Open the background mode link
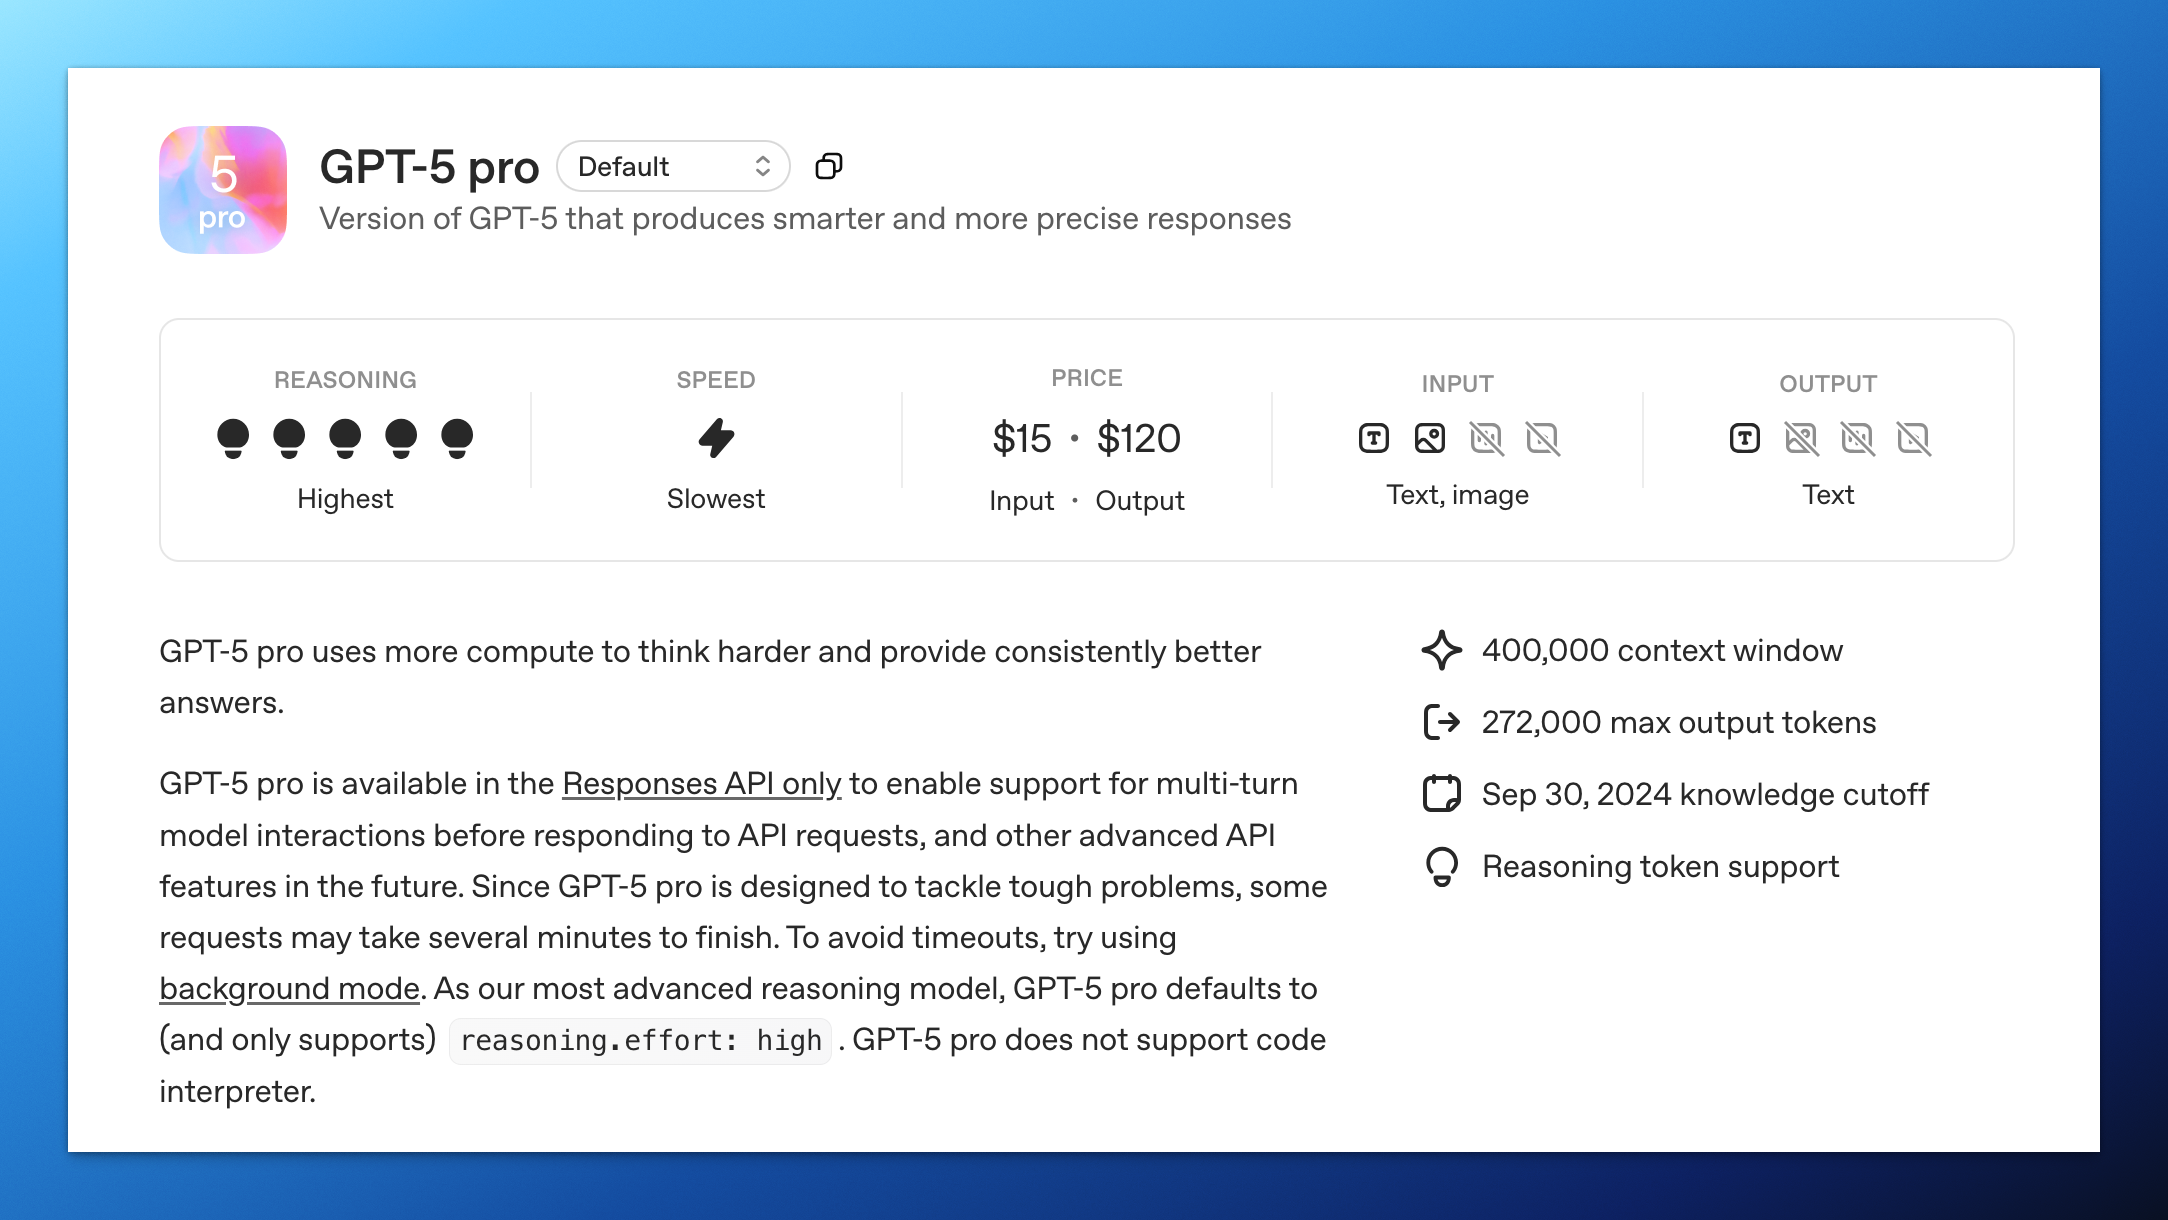 pos(289,989)
